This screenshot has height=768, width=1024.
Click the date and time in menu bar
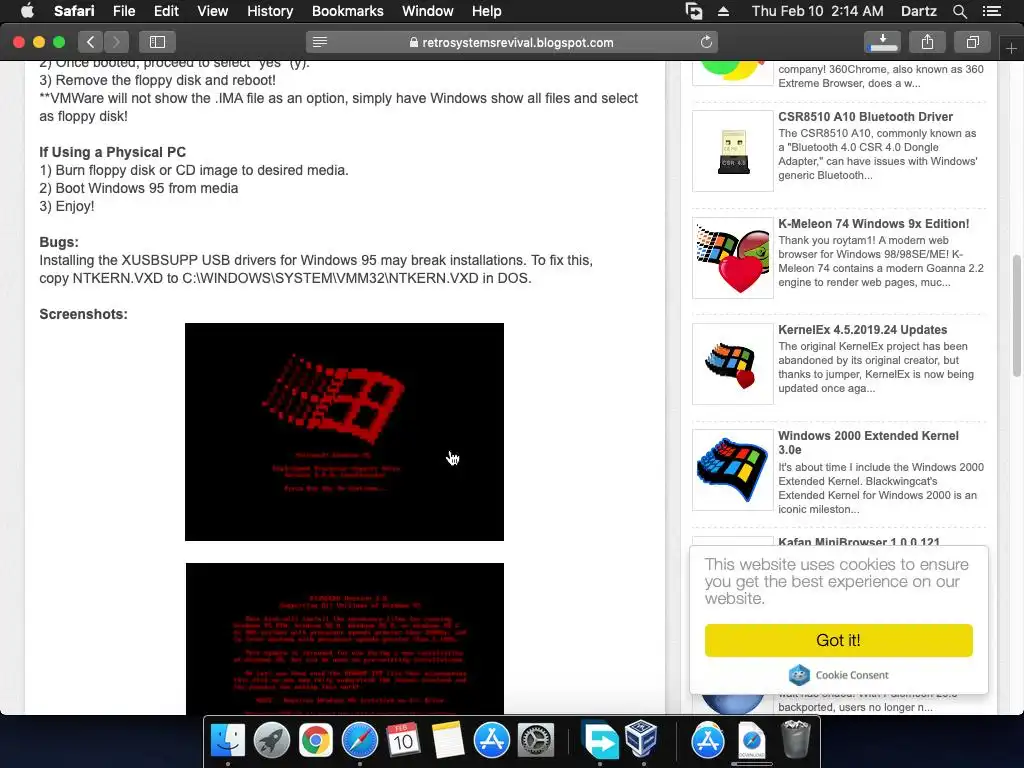point(817,11)
